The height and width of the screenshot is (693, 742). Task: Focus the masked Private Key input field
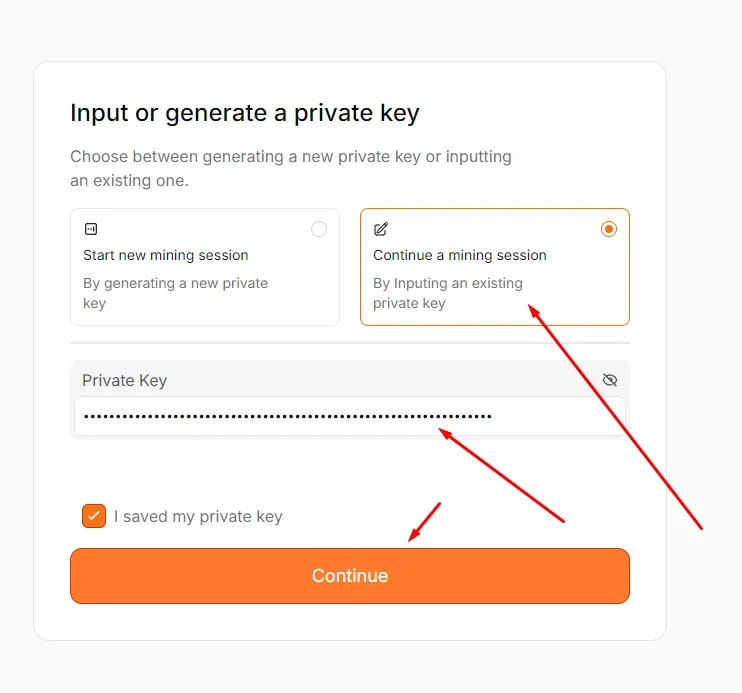350,416
